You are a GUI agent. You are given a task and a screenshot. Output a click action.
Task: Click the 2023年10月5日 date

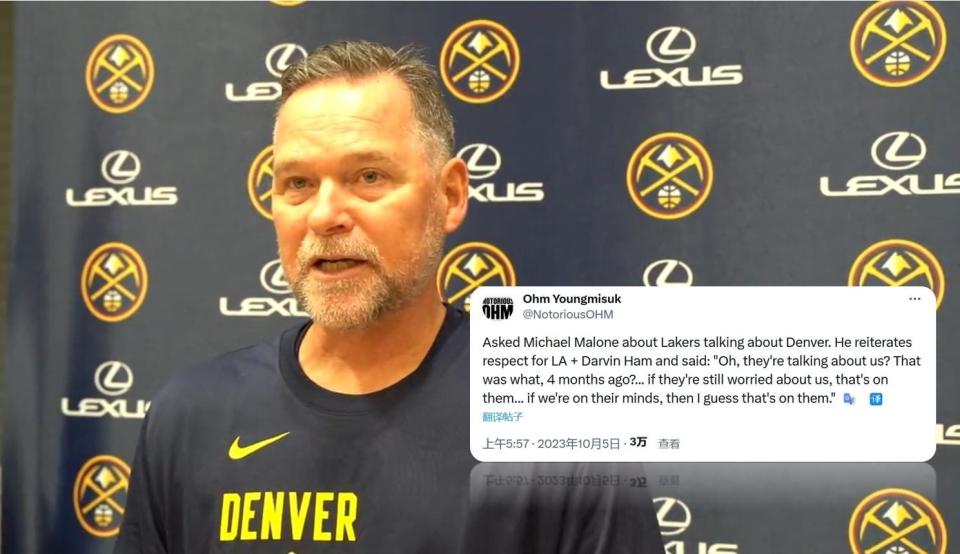(579, 443)
